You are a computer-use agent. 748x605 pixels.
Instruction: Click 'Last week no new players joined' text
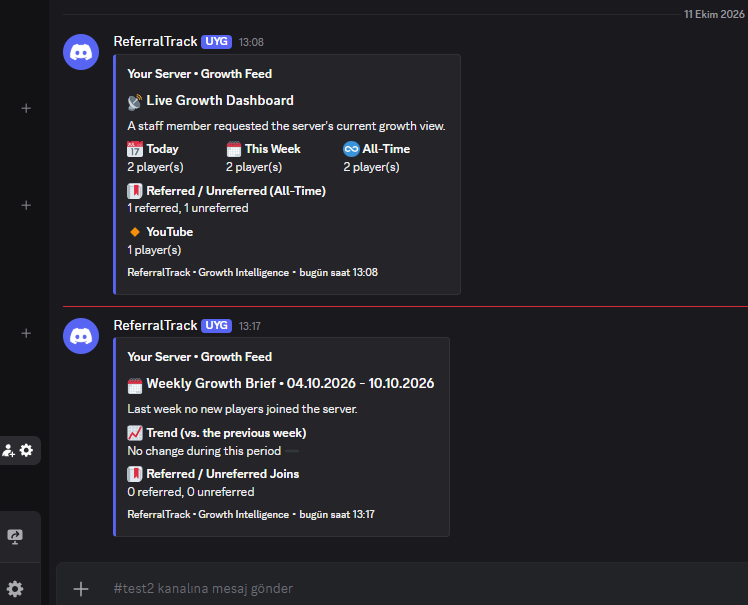pos(242,409)
